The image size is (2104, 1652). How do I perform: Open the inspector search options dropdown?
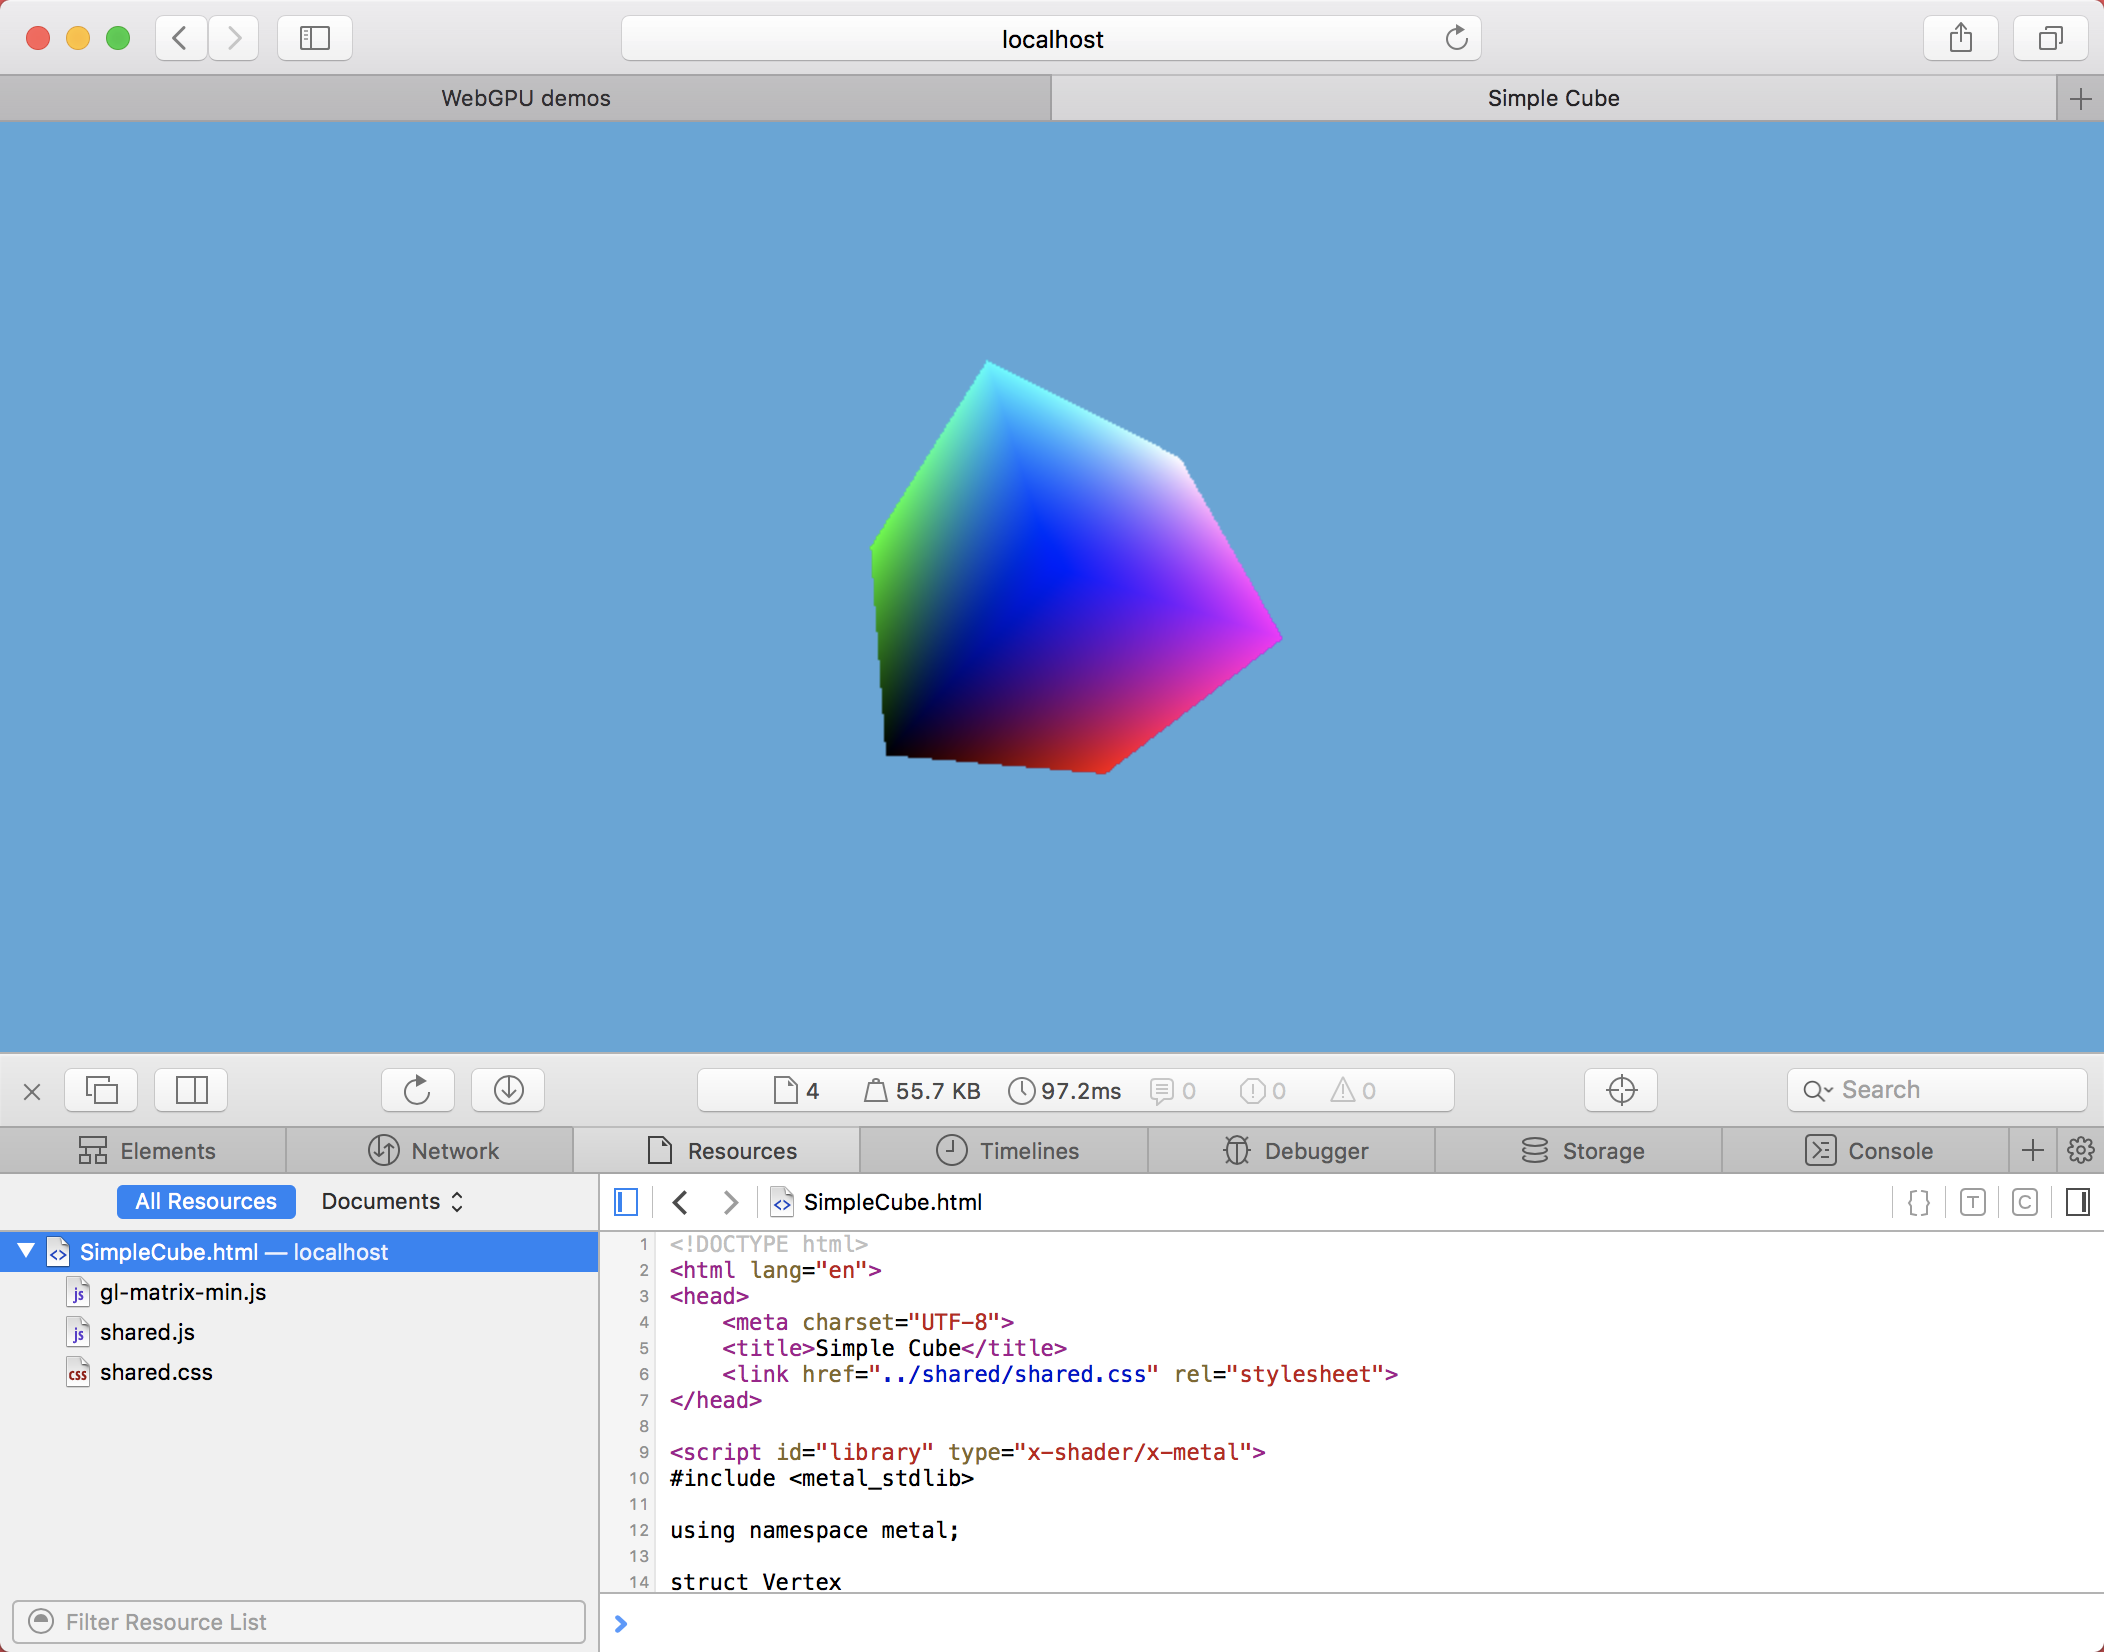pyautogui.click(x=1816, y=1090)
